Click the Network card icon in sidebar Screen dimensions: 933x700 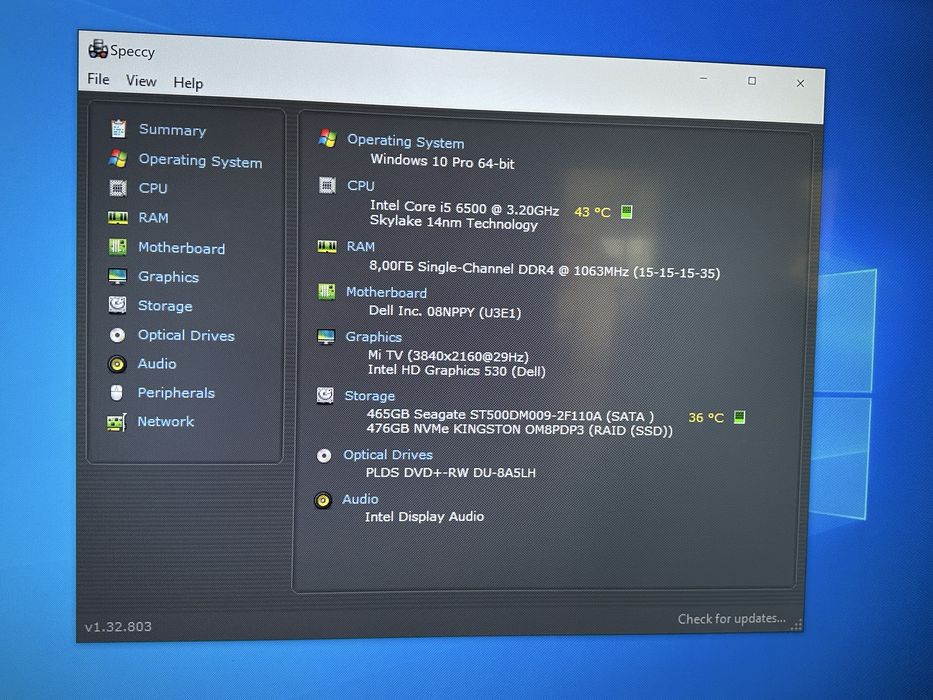click(x=116, y=422)
